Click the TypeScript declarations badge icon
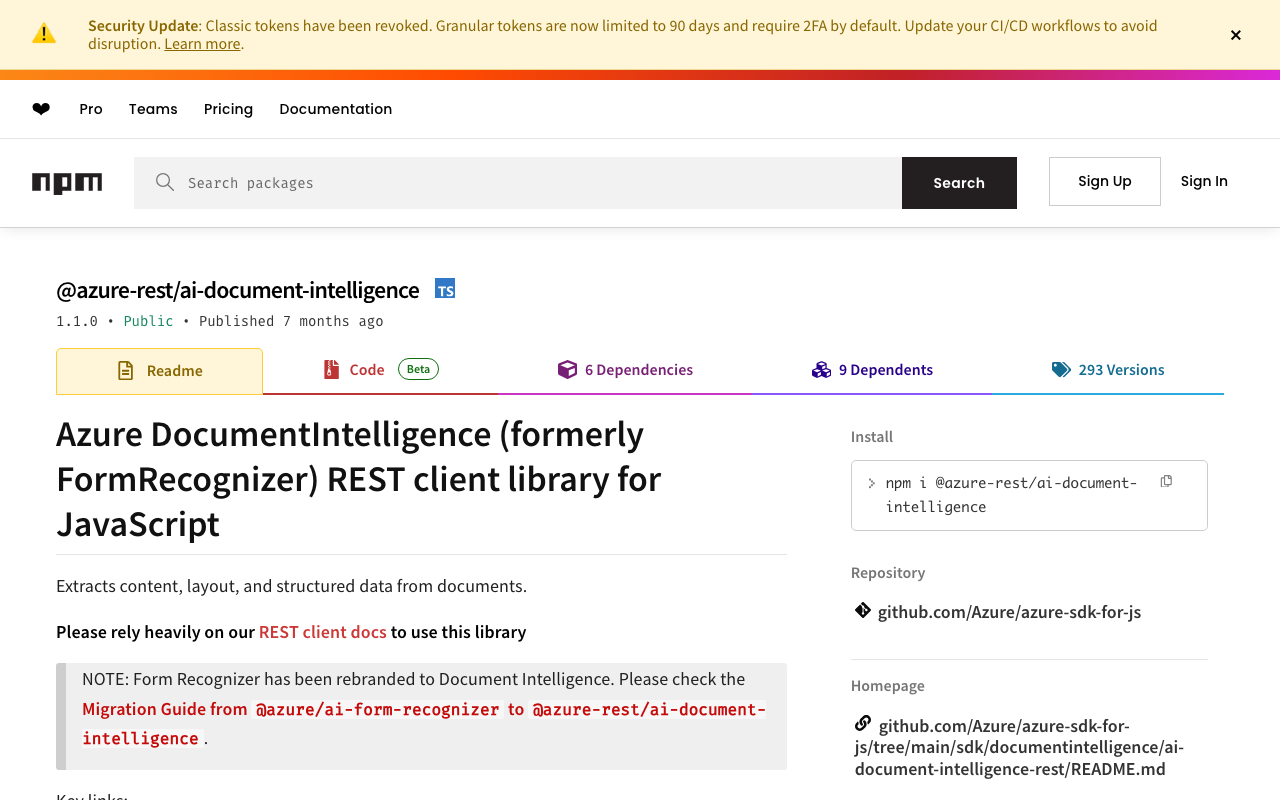 click(x=445, y=289)
